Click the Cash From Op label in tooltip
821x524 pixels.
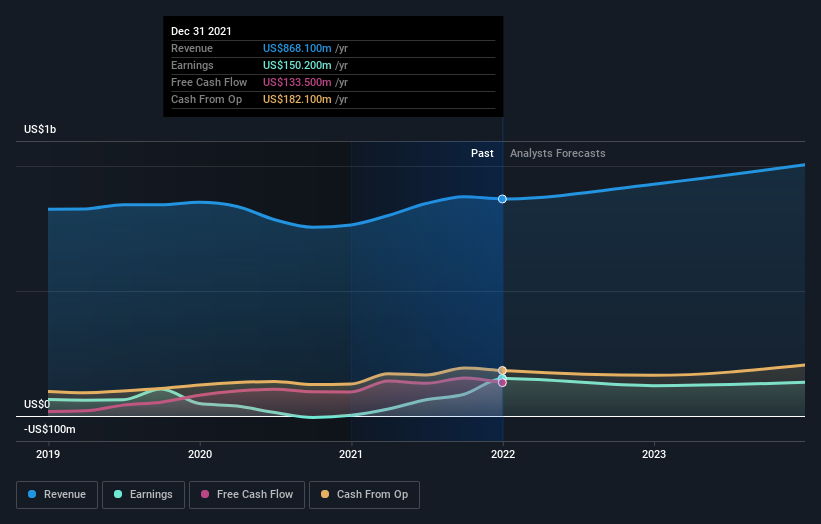click(x=206, y=99)
